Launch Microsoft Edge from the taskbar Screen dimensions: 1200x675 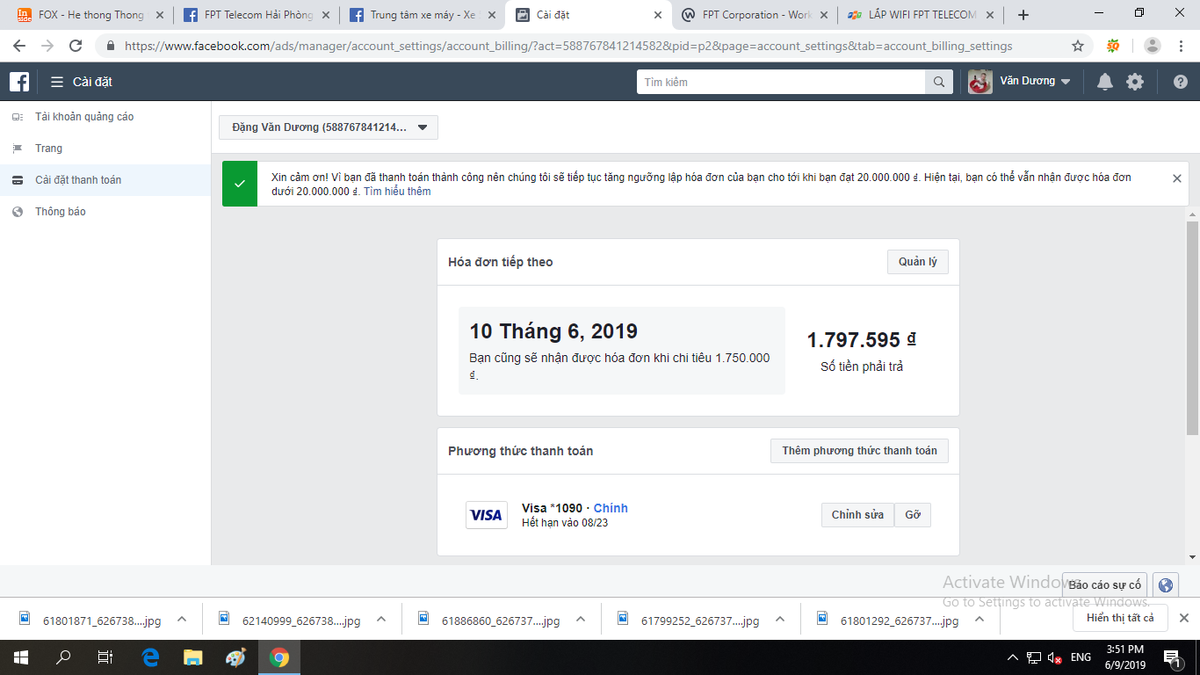tap(150, 657)
